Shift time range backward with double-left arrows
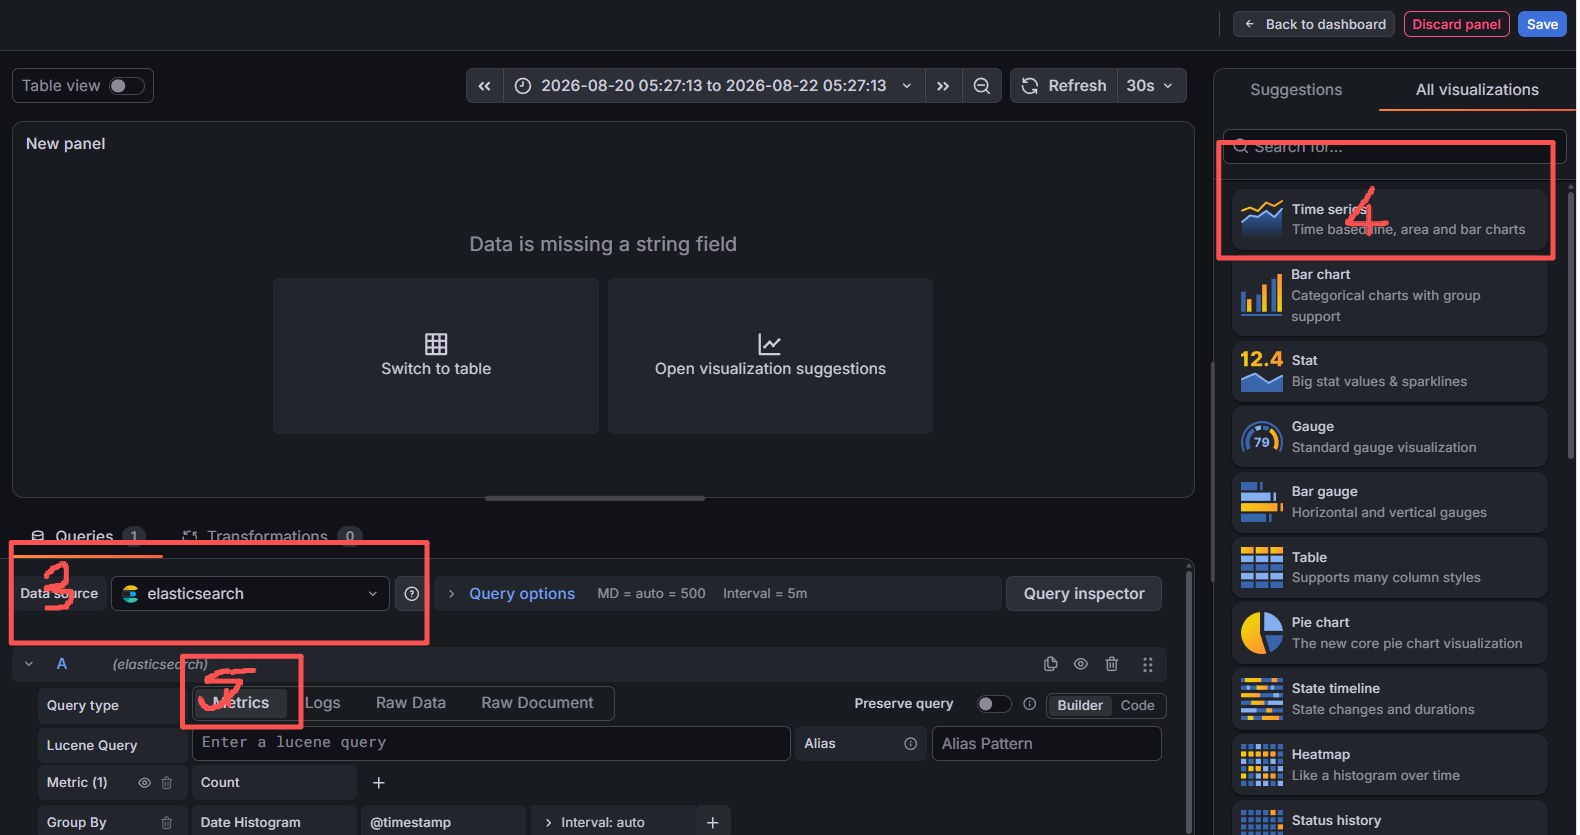The height and width of the screenshot is (835, 1580). [x=484, y=86]
